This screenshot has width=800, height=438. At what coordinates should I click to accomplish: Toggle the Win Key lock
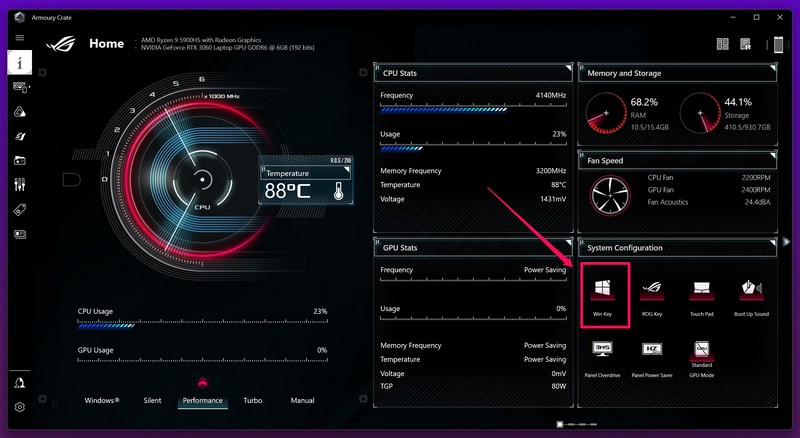(603, 293)
